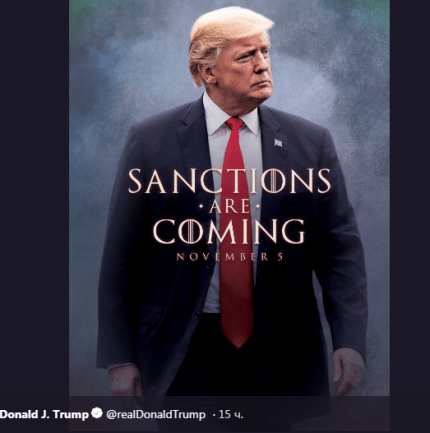Click the diamond dot right of ARE
430x433 pixels.
(257, 207)
